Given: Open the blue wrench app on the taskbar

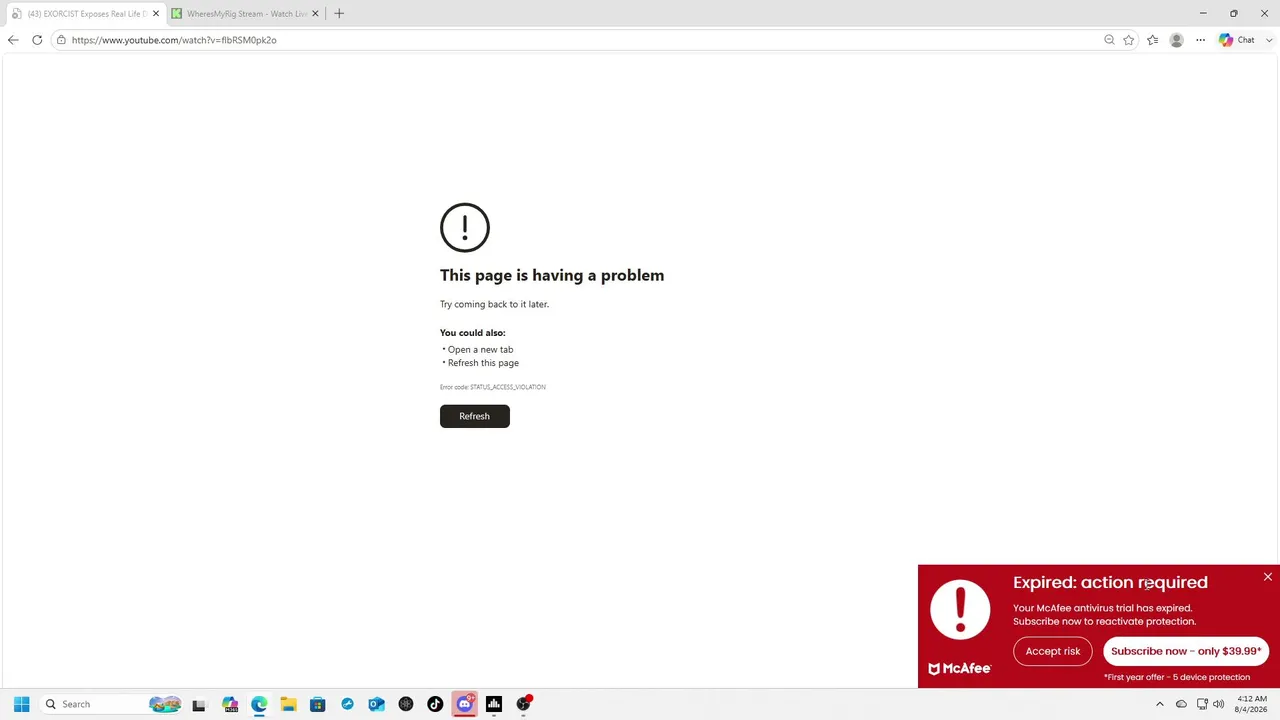Looking at the screenshot, I should point(347,704).
